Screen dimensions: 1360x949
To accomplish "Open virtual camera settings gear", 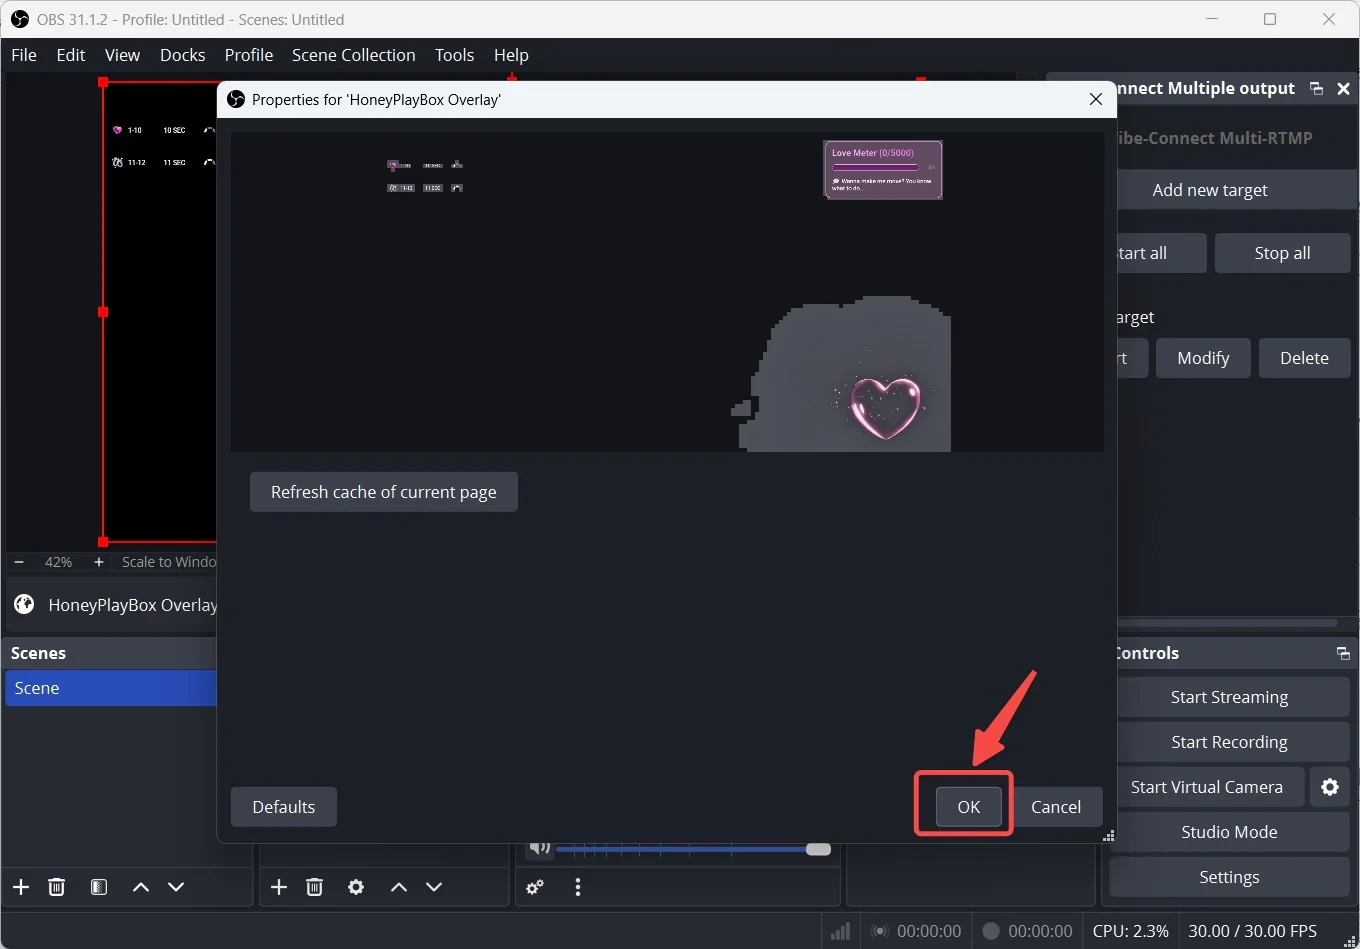I will pyautogui.click(x=1330, y=787).
